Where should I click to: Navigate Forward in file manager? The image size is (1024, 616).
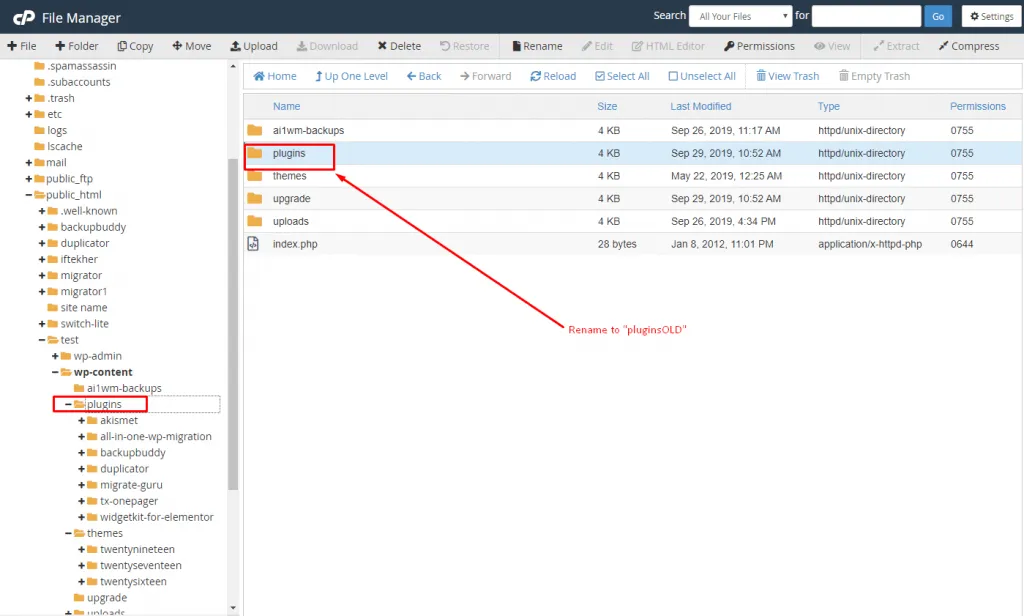pyautogui.click(x=485, y=76)
